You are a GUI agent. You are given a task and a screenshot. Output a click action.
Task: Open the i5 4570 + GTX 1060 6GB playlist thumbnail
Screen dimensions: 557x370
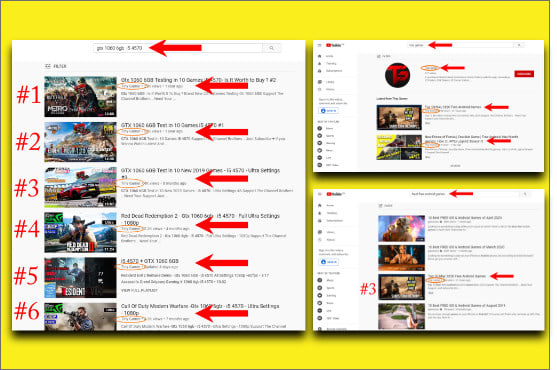point(80,278)
